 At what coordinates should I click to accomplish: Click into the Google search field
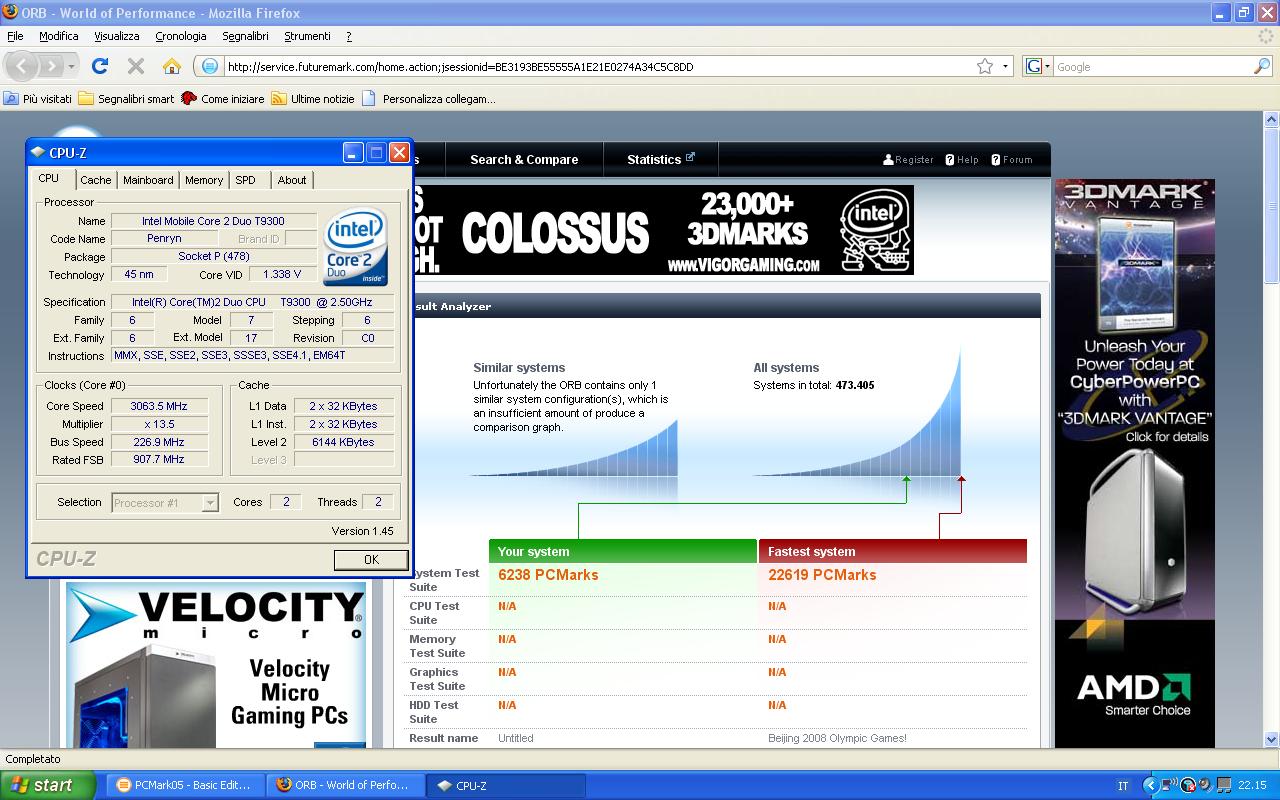[x=1153, y=67]
